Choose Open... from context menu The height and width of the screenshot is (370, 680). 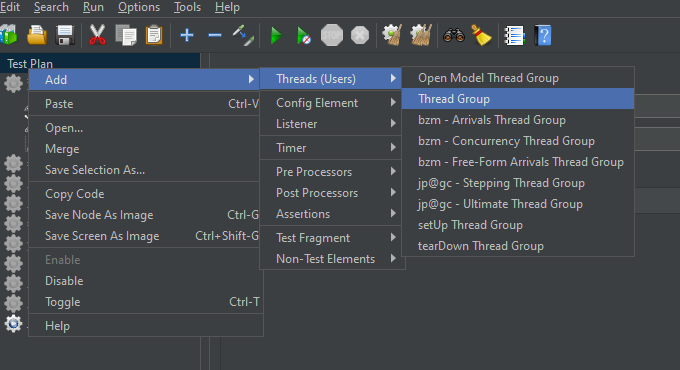pos(144,128)
